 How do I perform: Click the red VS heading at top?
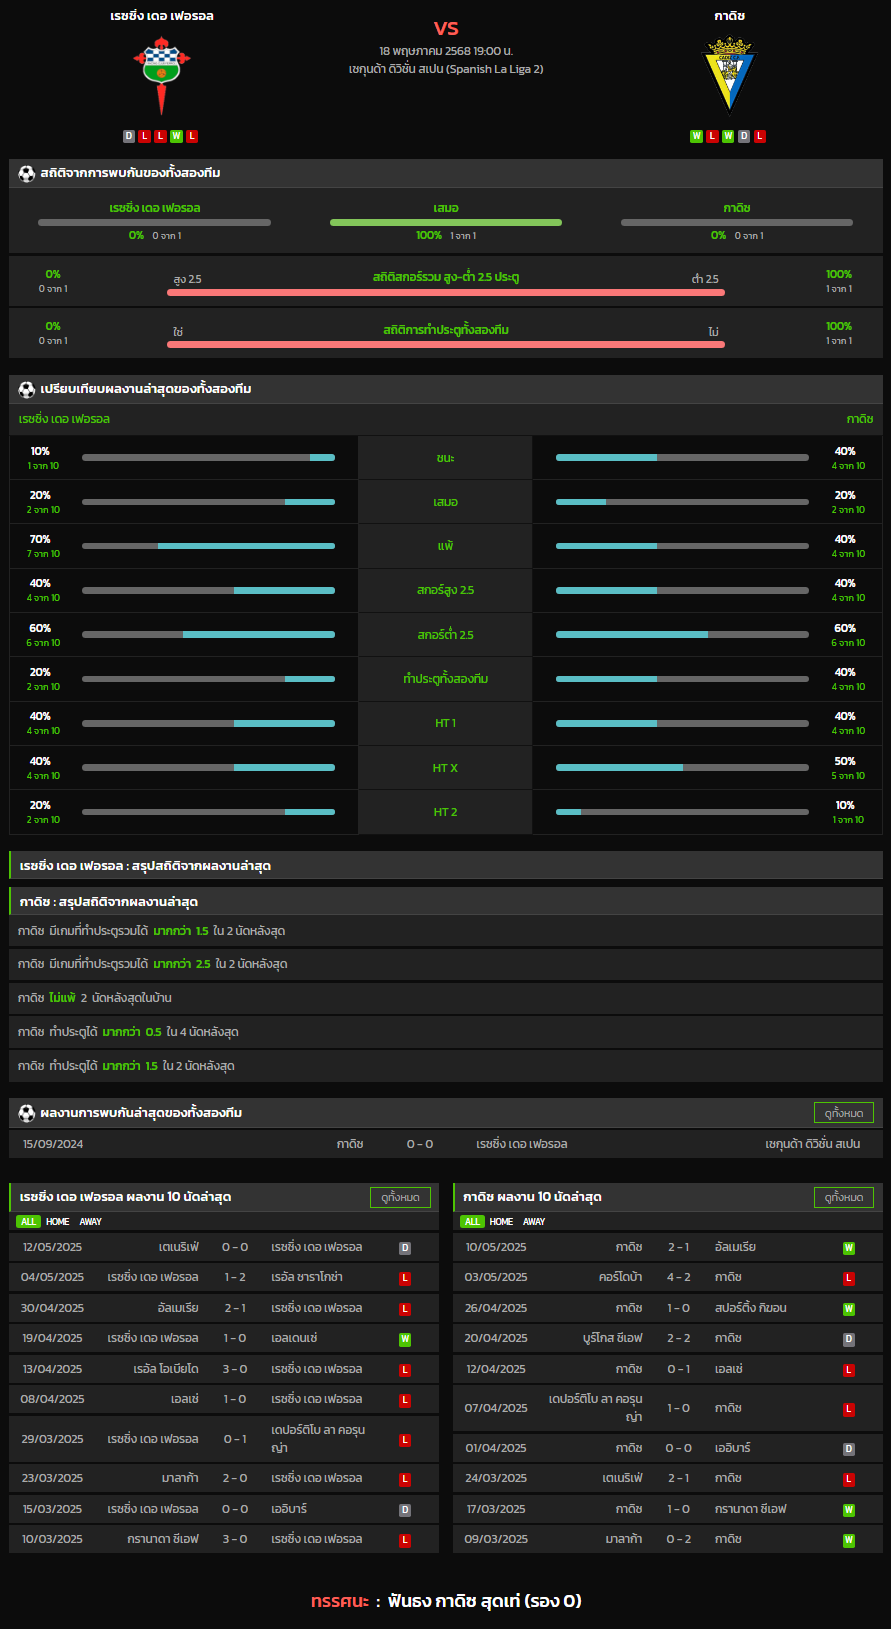[x=446, y=28]
